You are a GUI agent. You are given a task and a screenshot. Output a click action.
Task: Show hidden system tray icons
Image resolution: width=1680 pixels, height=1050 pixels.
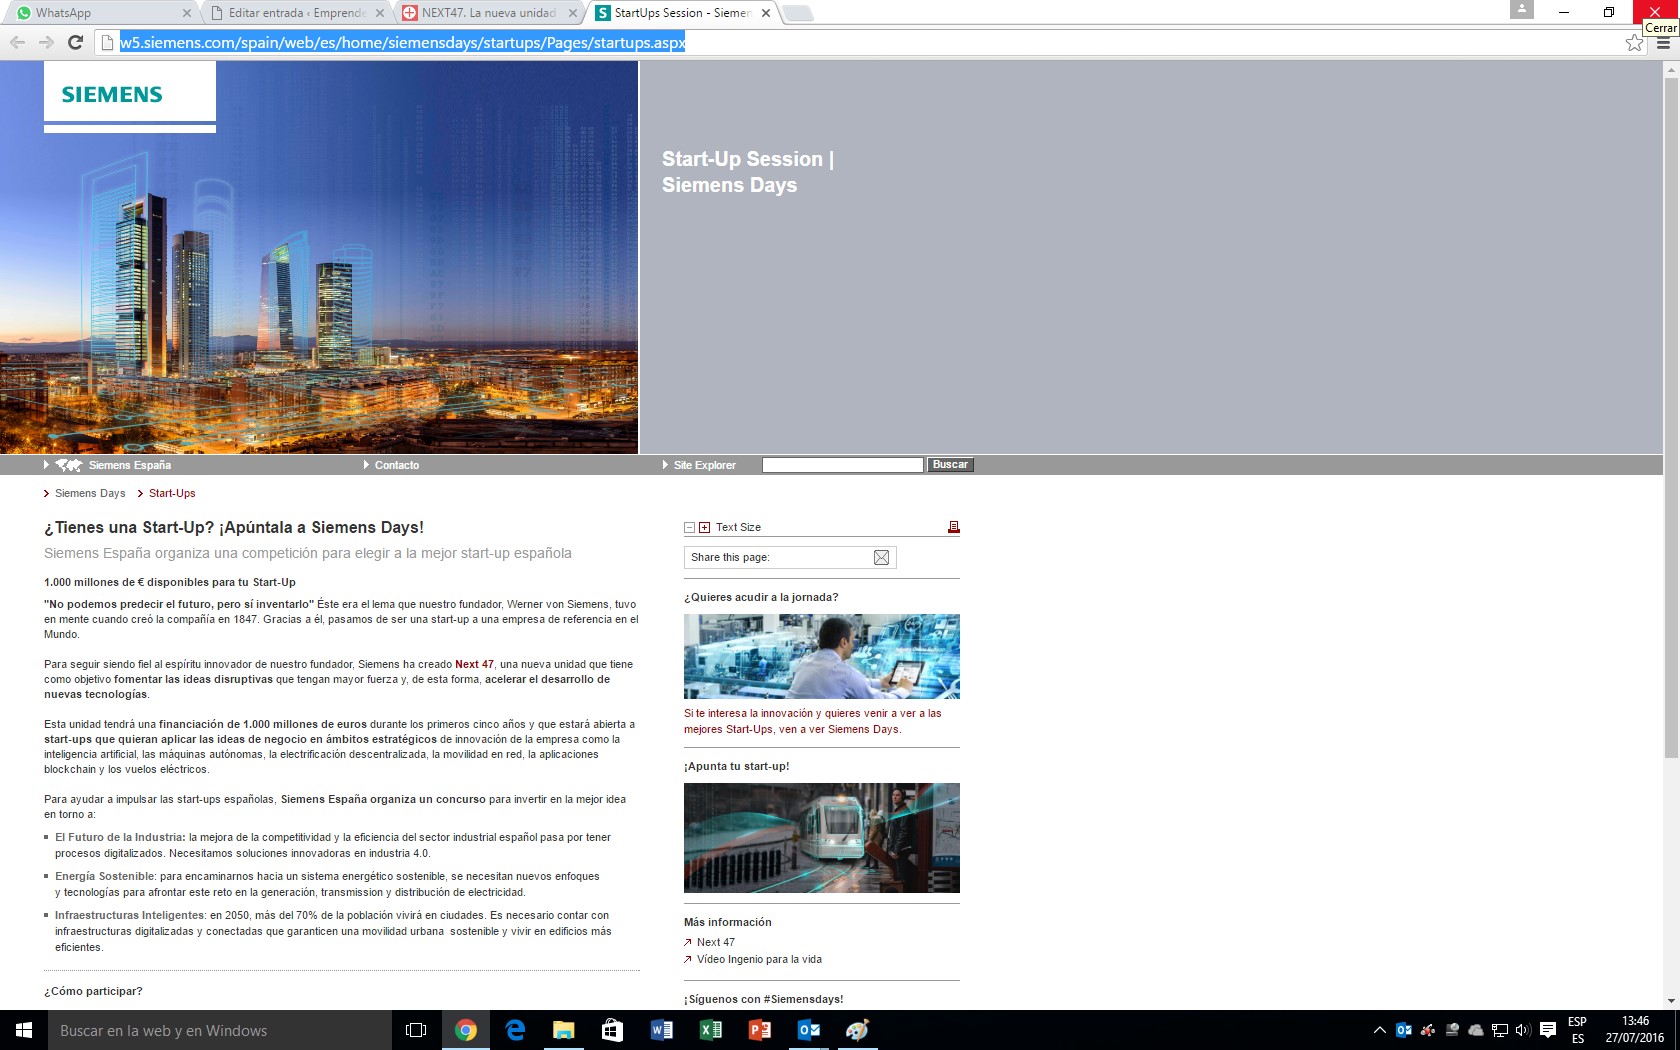[x=1379, y=1030]
